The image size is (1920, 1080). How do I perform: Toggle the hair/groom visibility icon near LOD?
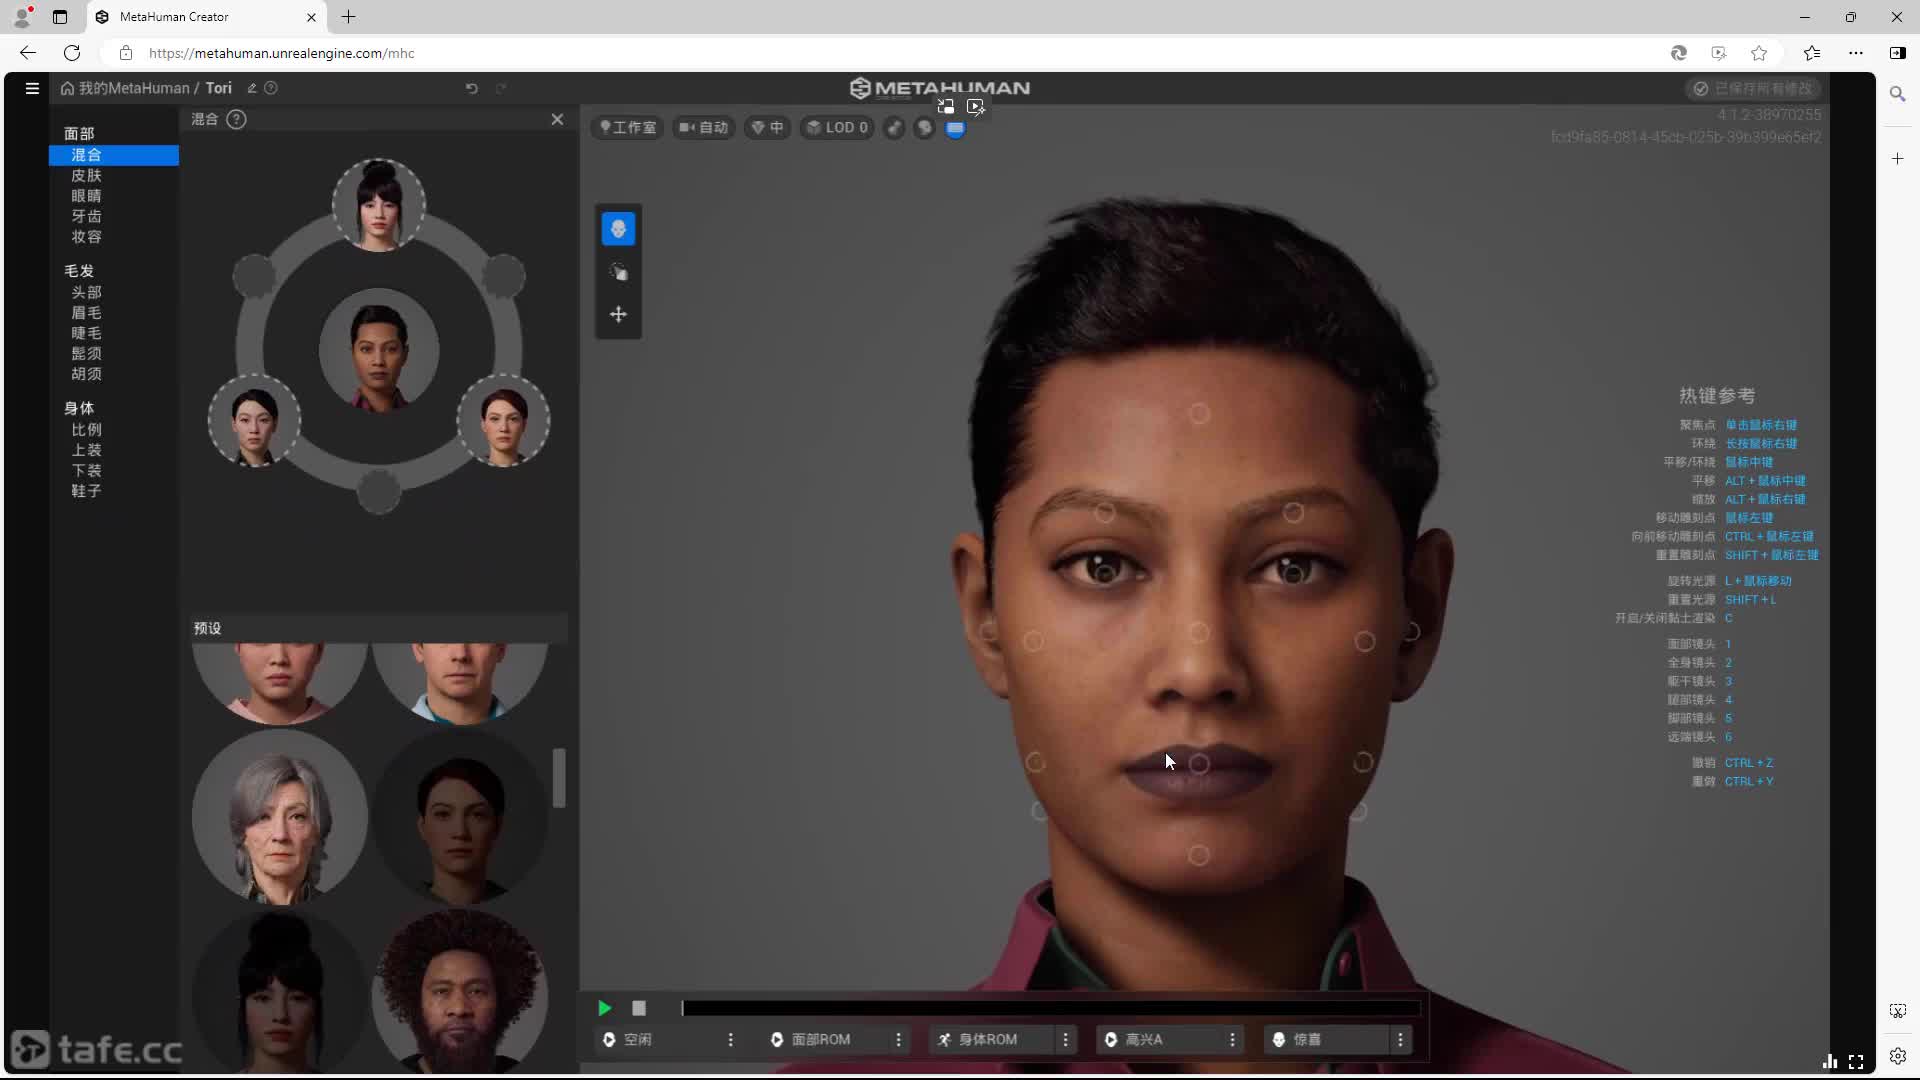coord(894,128)
